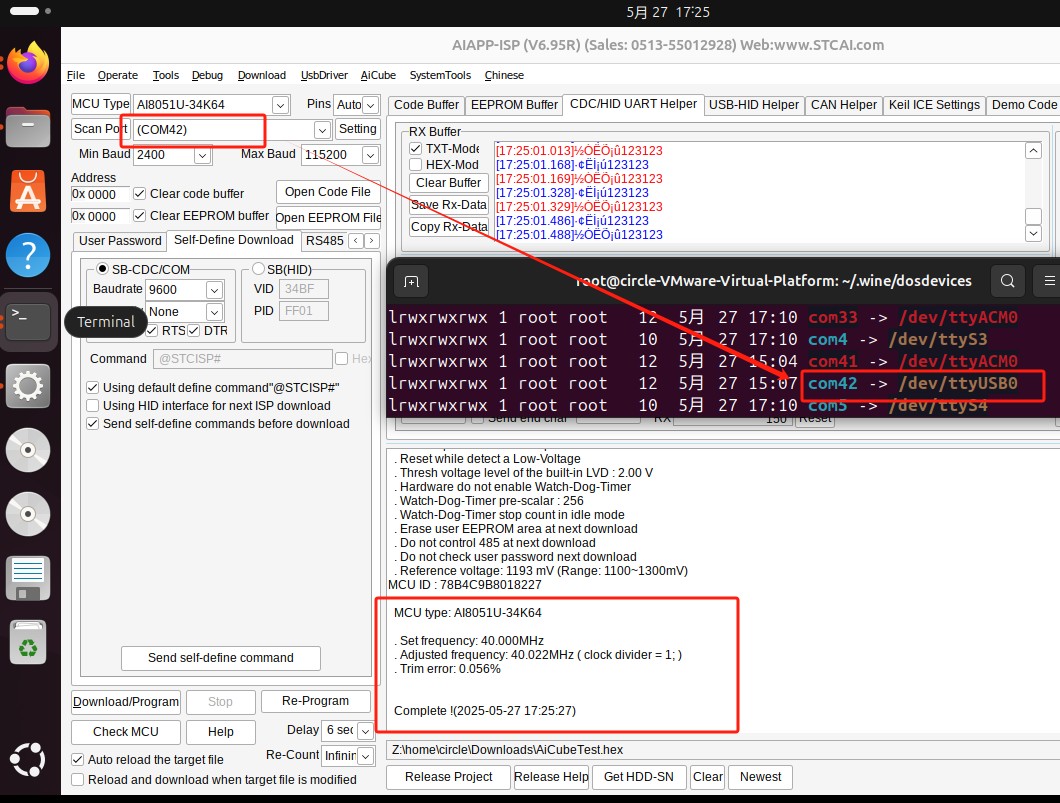Click the RX Buffer scroll up arrow

(x=1033, y=151)
